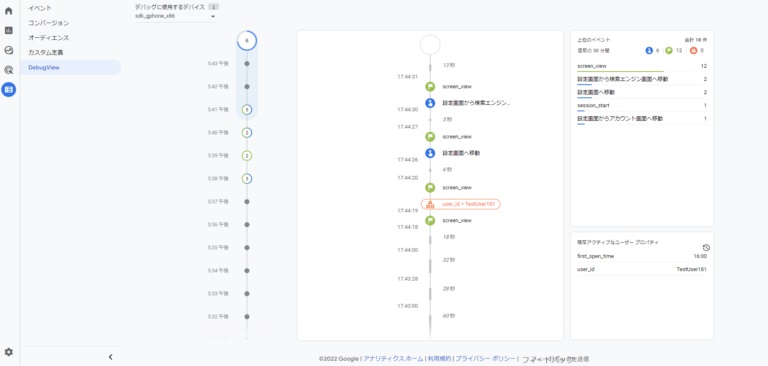Image resolution: width=768 pixels, height=366 pixels.
Task: Click screen_view row in top events list
Action: click(642, 67)
